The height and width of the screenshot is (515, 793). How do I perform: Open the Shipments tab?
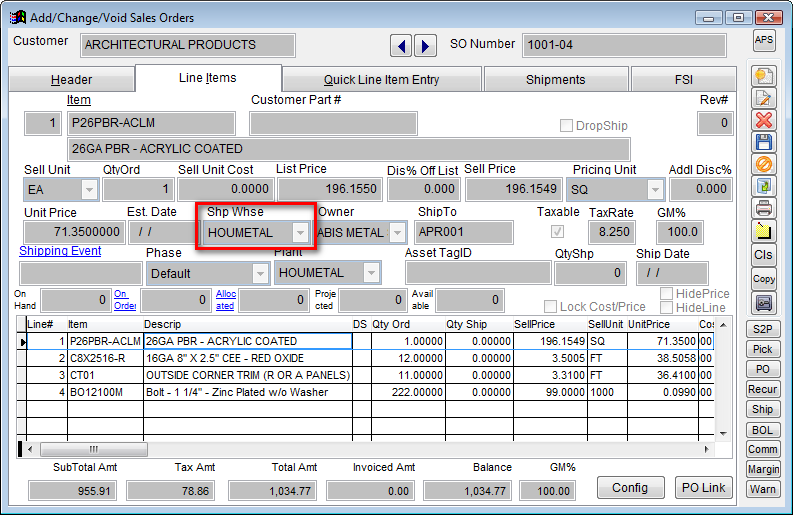point(555,80)
